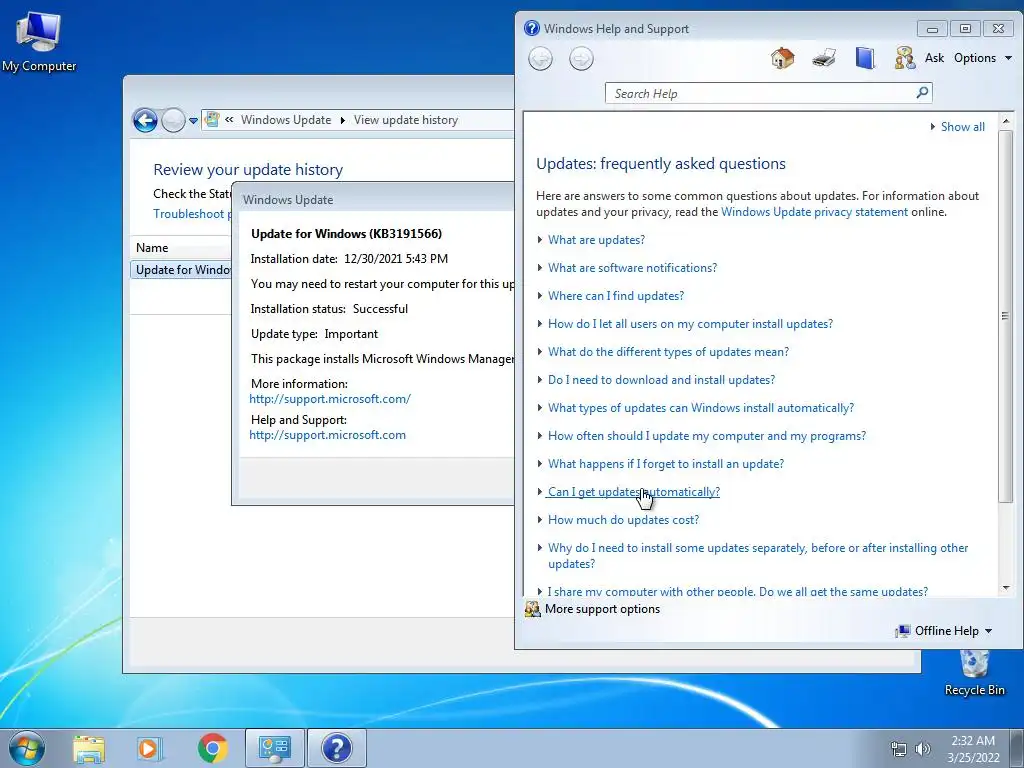Open 'Can I get updates automatically?' link
This screenshot has height=768, width=1024.
pyautogui.click(x=633, y=492)
